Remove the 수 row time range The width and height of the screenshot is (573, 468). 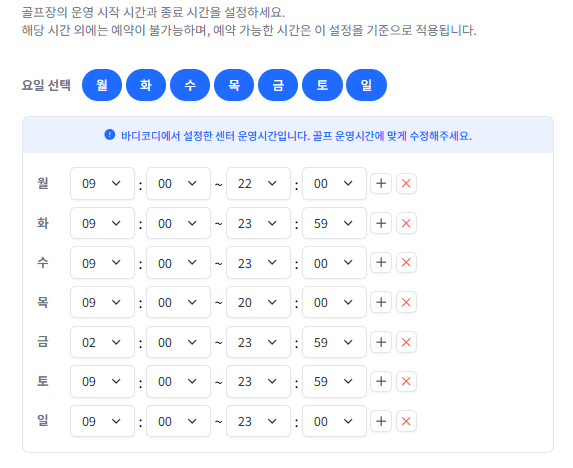(406, 263)
